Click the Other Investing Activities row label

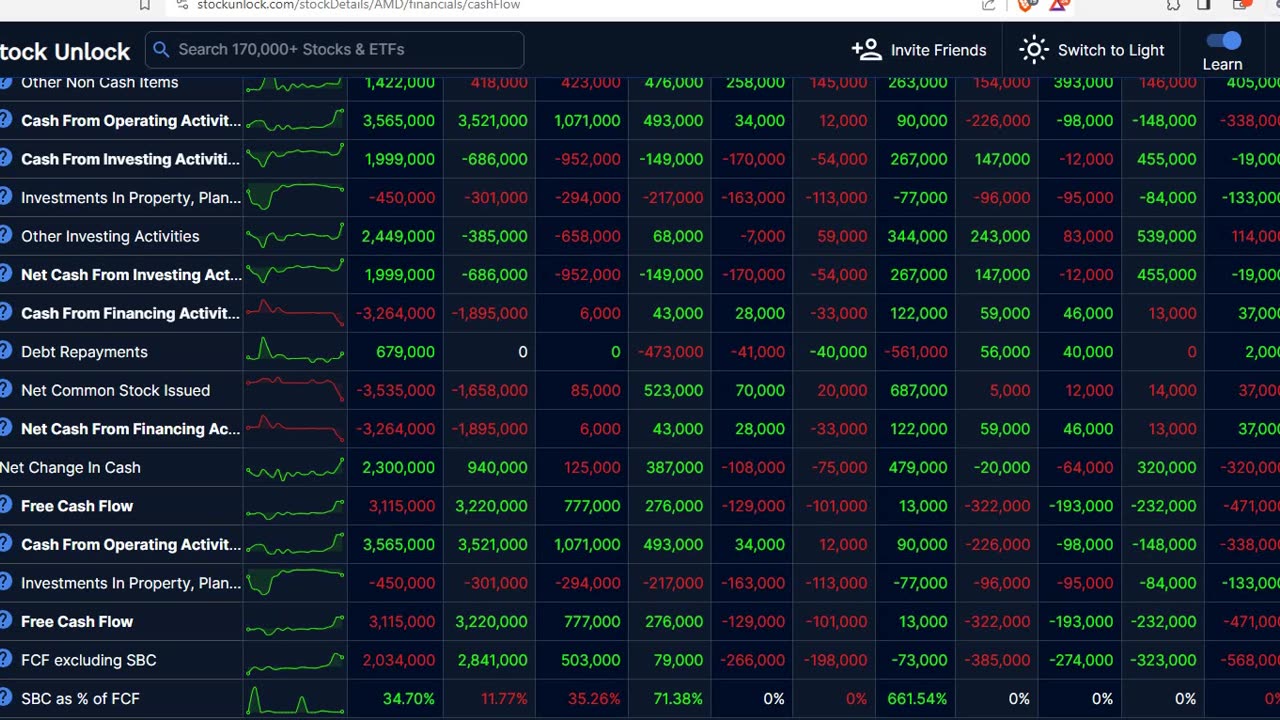[110, 236]
